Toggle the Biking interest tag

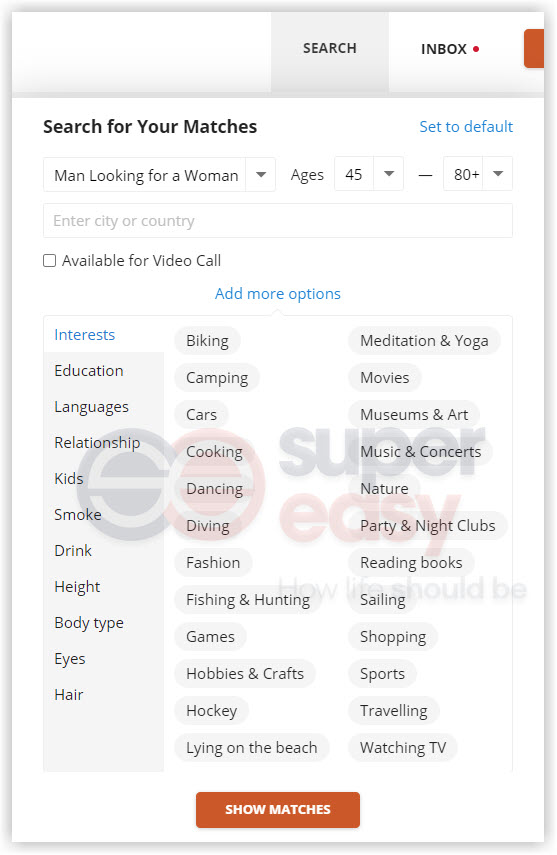click(207, 341)
